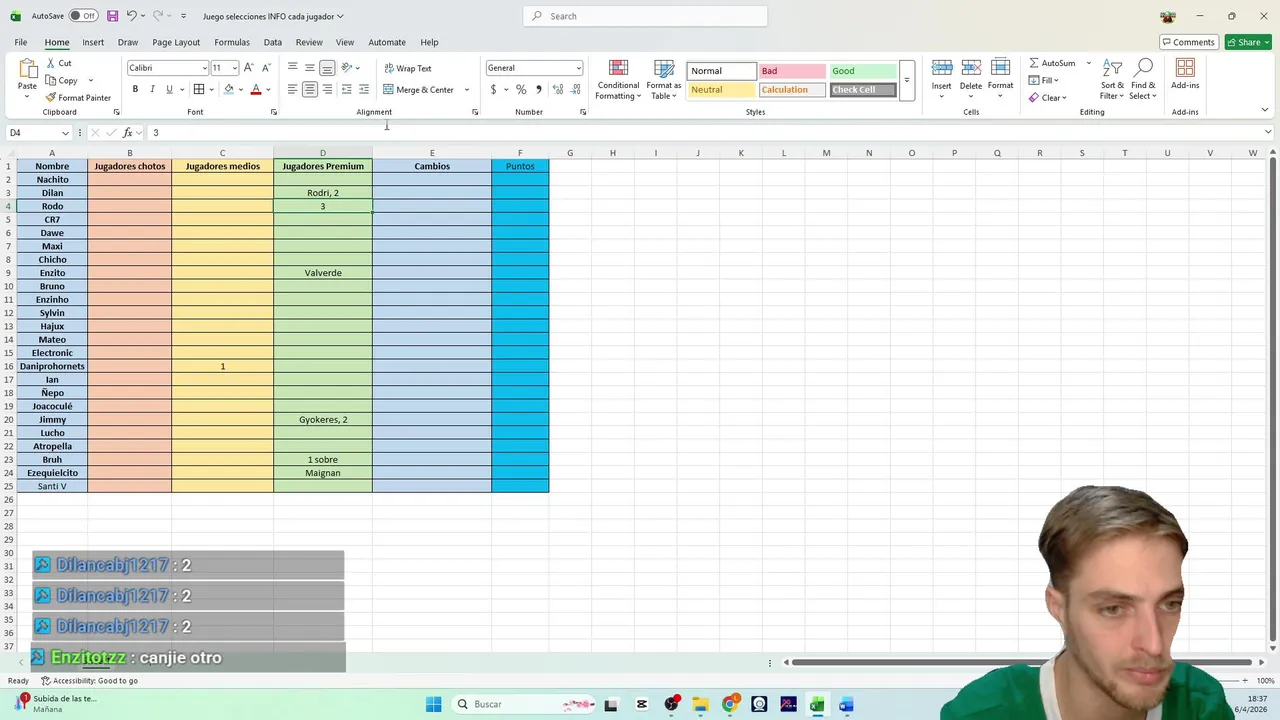
Task: Collapse the ribbon with chevron
Action: click(x=1264, y=111)
